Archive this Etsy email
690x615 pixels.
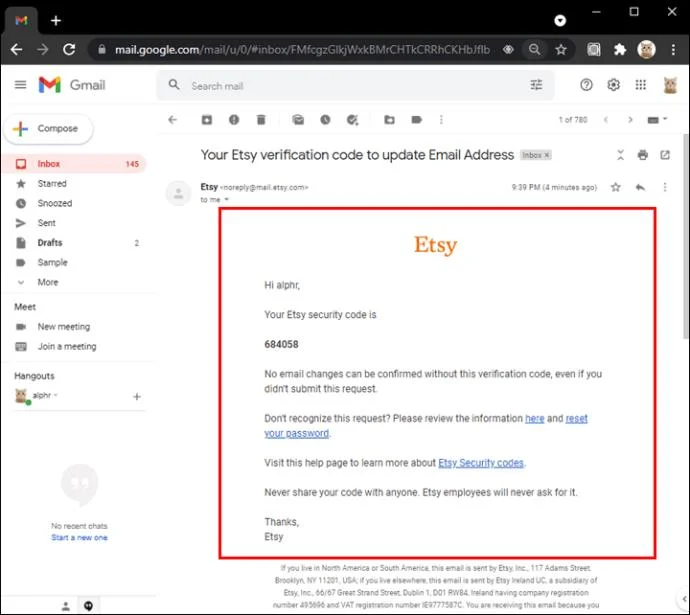207,120
